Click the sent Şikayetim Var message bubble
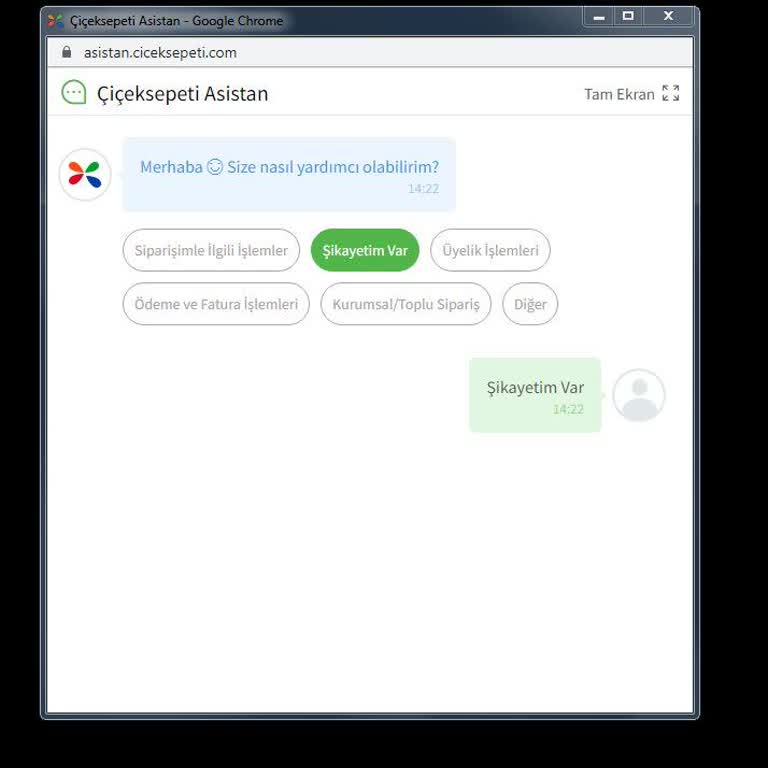Image resolution: width=768 pixels, height=768 pixels. click(535, 395)
